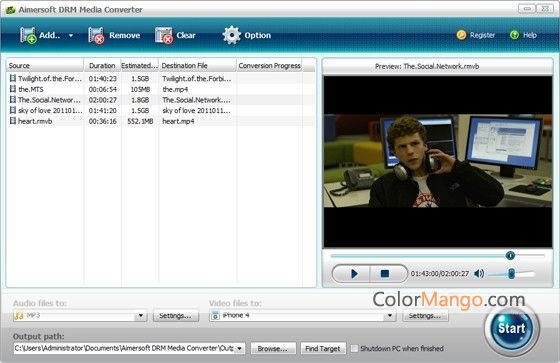
Task: Select the film icon for sky of love row
Action: click(13, 110)
